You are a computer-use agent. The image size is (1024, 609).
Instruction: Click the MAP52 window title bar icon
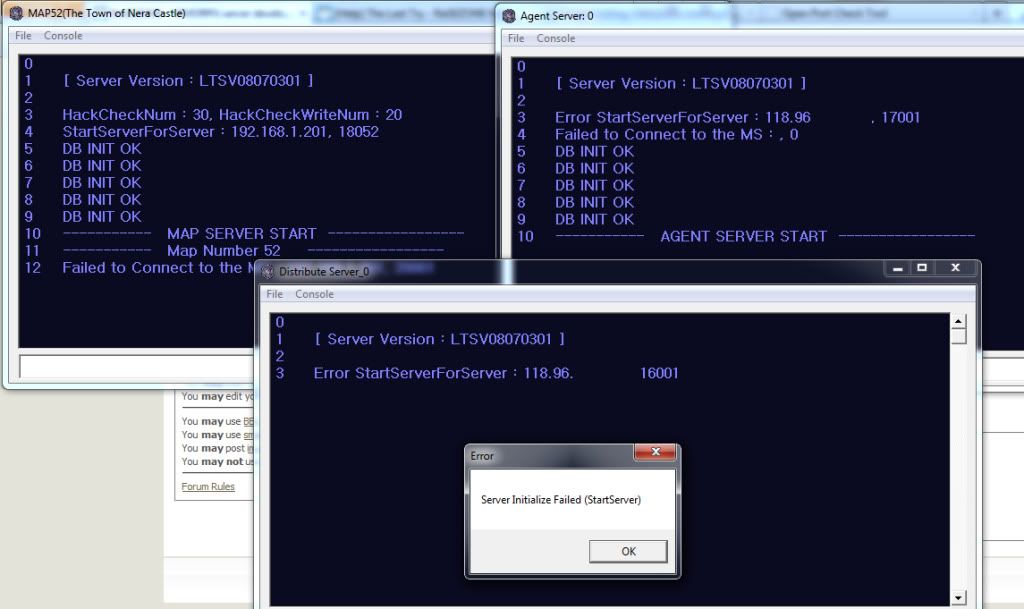tap(16, 14)
